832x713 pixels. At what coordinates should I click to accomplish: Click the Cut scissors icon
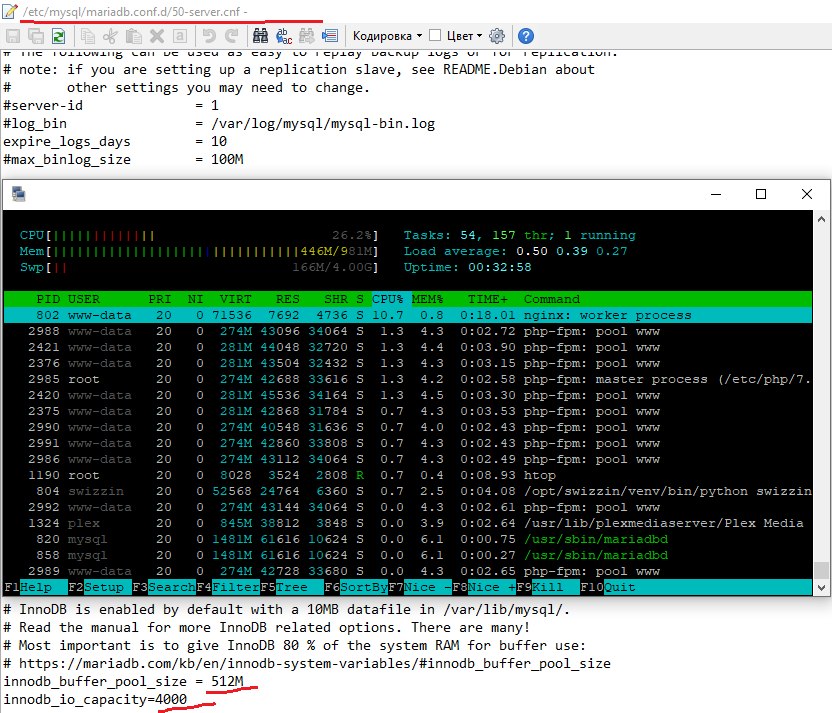pyautogui.click(x=110, y=36)
